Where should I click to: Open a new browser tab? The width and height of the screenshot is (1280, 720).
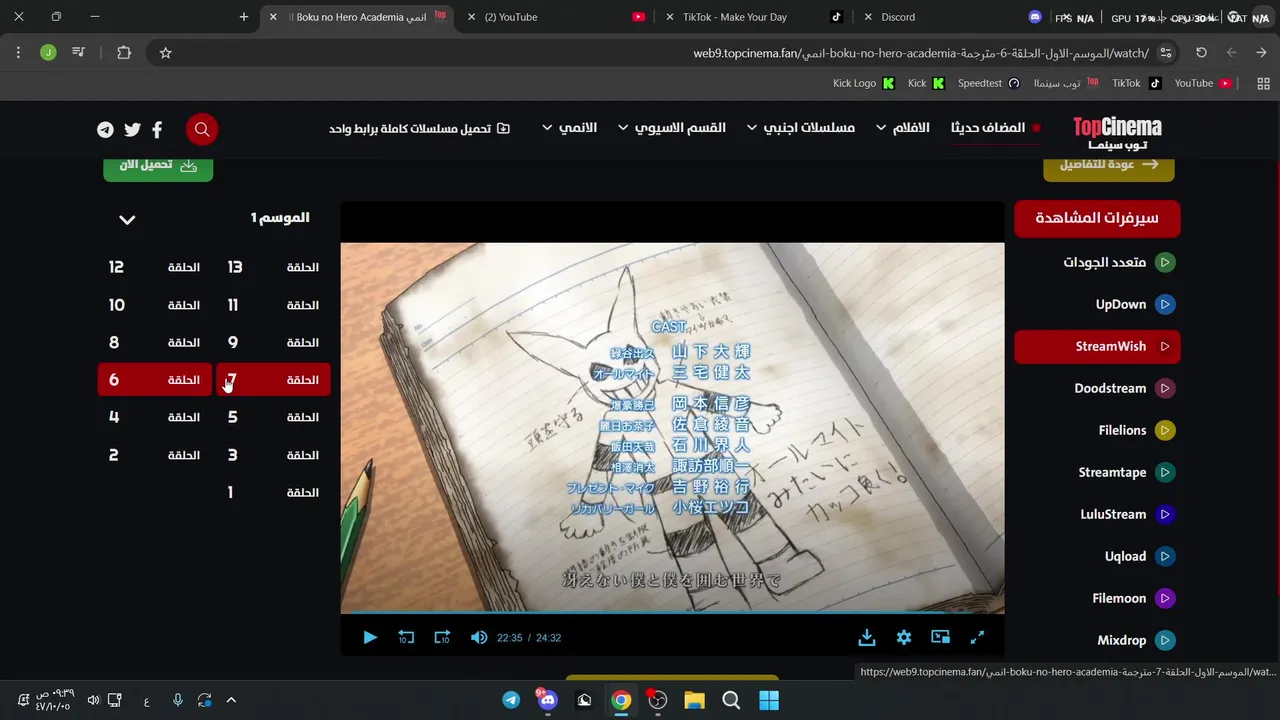244,17
